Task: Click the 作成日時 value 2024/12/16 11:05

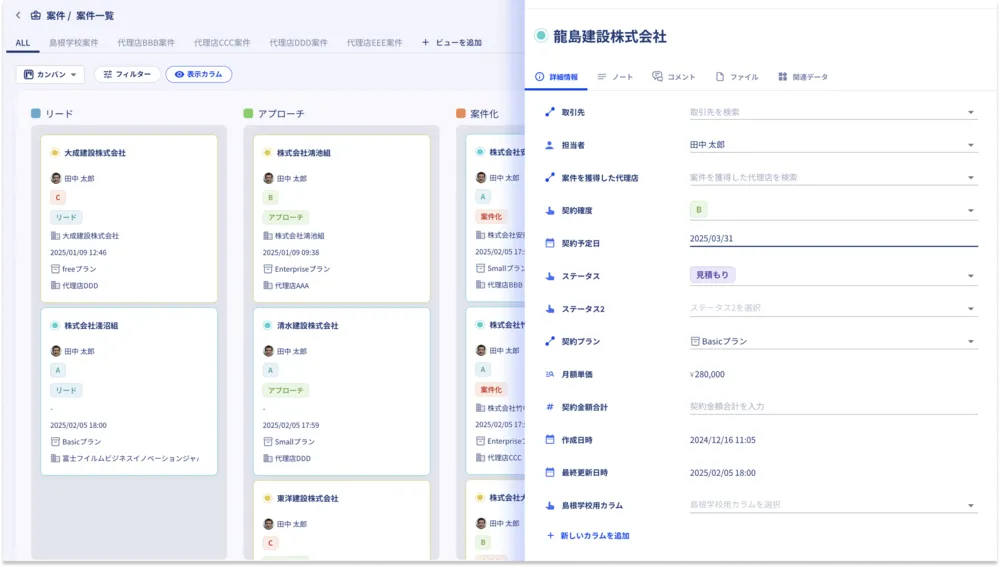Action: (x=723, y=440)
